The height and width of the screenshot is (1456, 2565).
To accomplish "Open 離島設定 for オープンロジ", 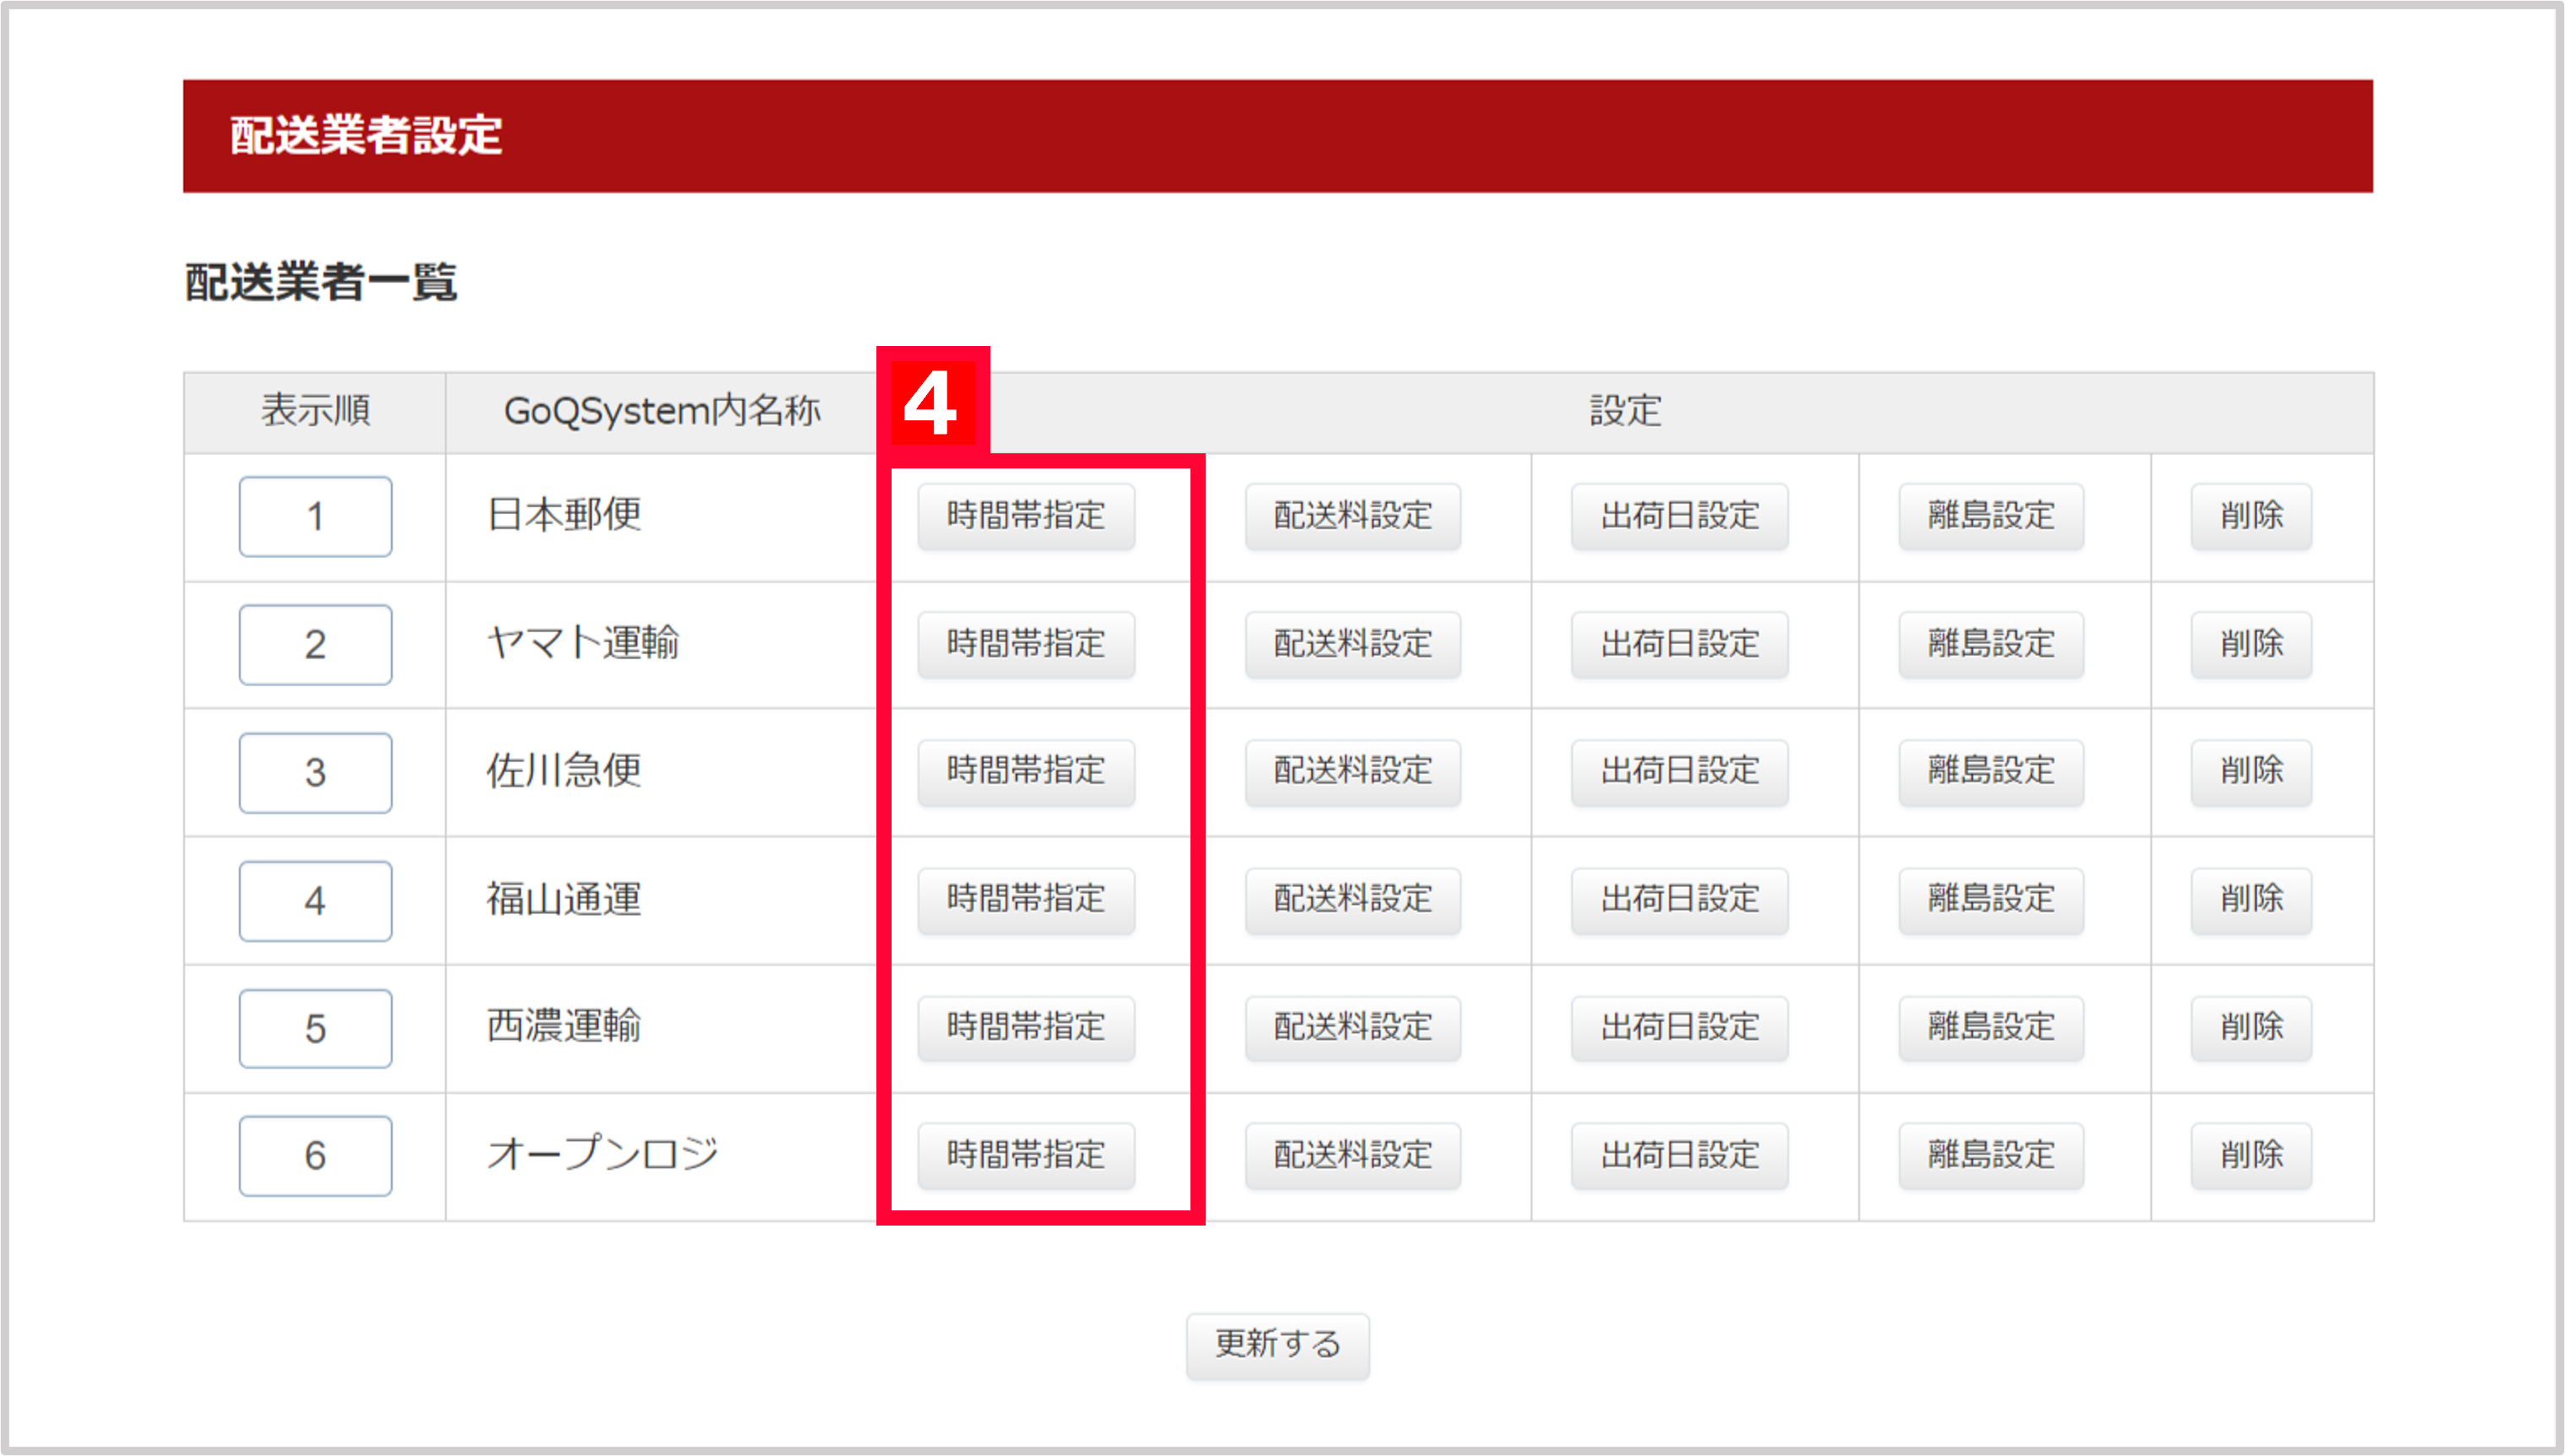I will click(x=1991, y=1156).
